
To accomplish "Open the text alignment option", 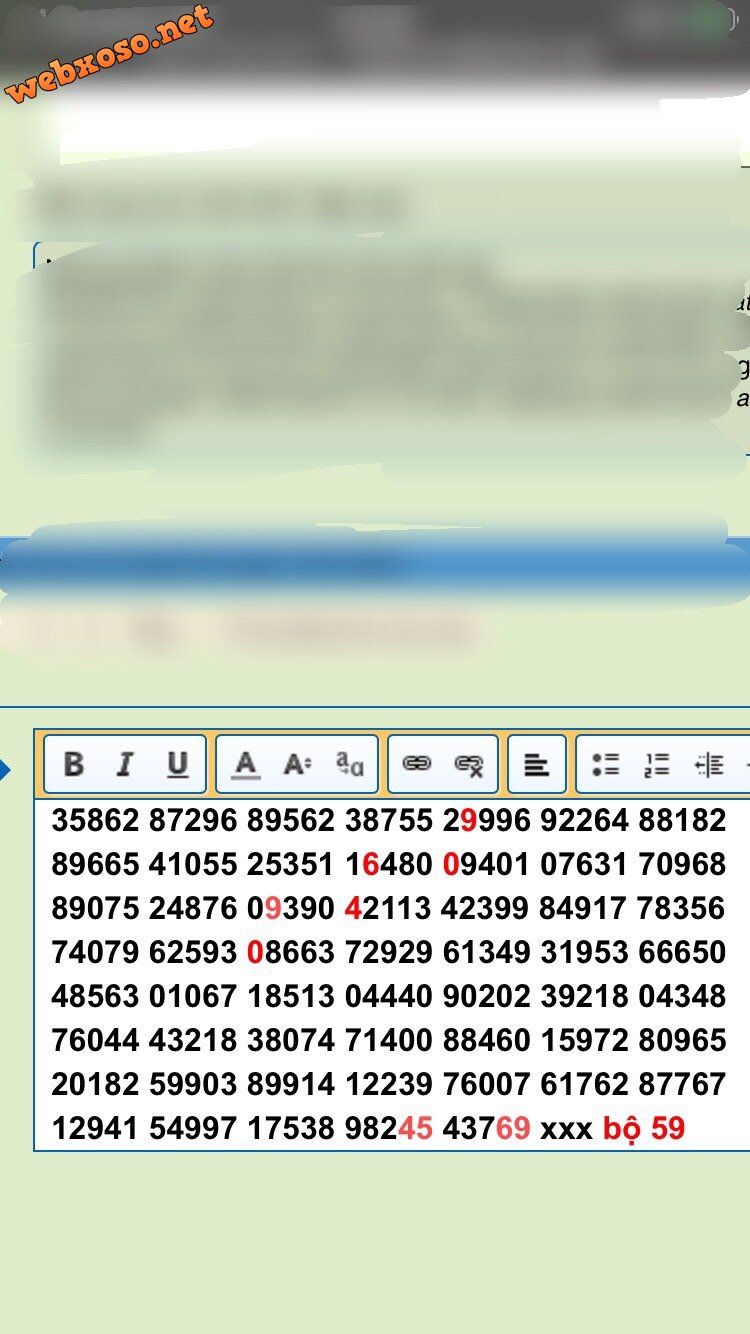I will coord(537,765).
